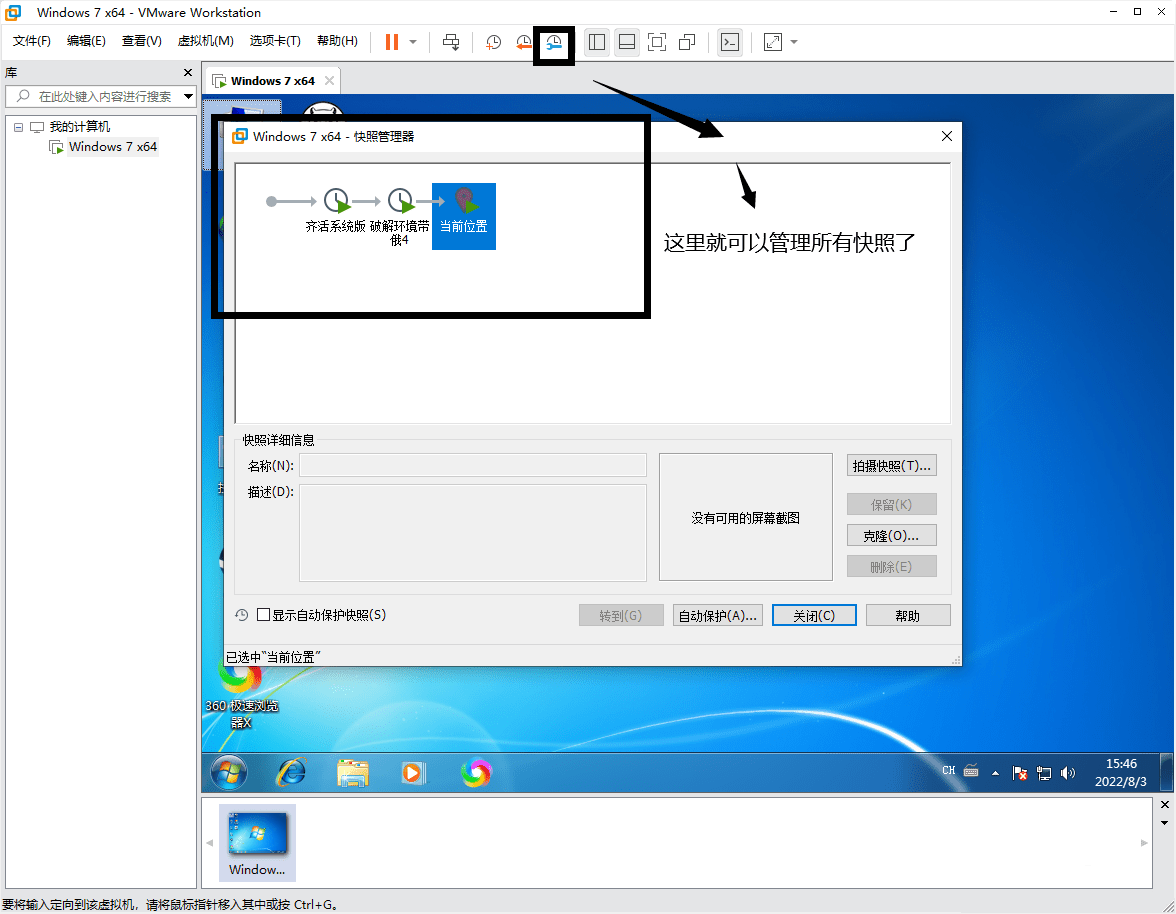1176x914 pixels.
Task: Toggle the library sidebar view icon
Action: coord(597,42)
